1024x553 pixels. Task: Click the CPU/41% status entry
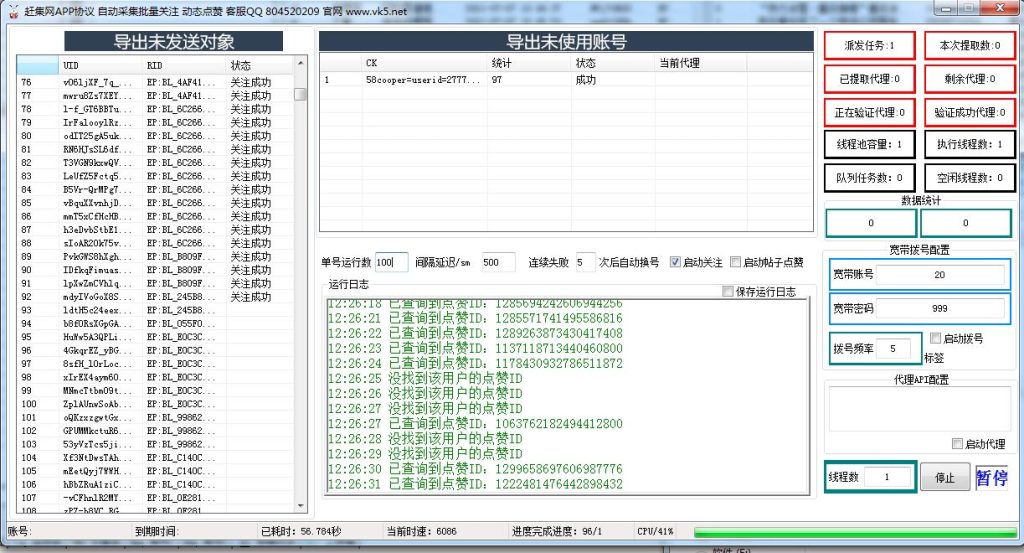click(x=655, y=531)
